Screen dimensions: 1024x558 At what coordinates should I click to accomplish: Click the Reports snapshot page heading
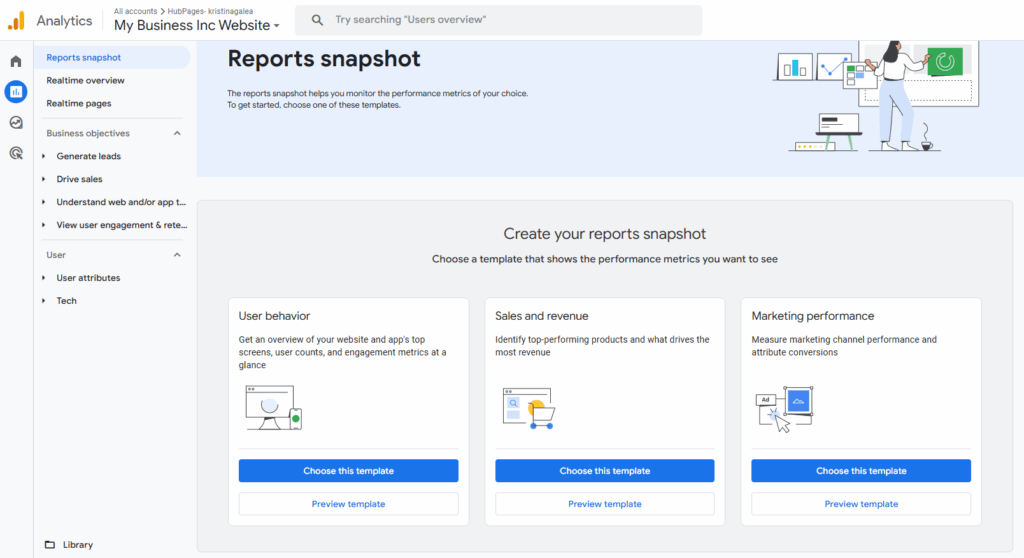pyautogui.click(x=324, y=58)
